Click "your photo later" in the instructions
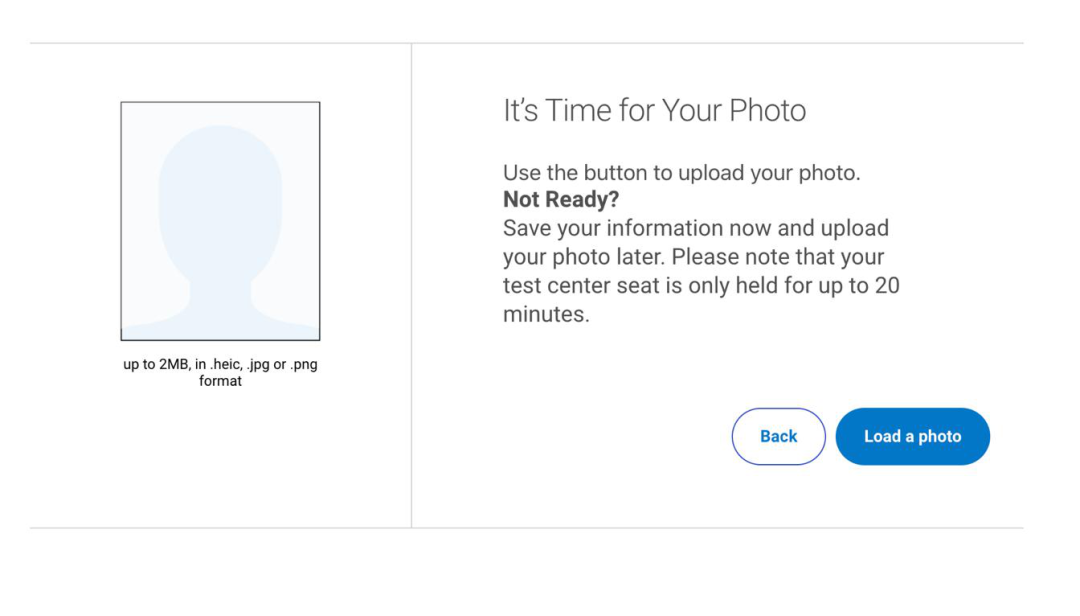This screenshot has height=616, width=1080. pos(583,257)
